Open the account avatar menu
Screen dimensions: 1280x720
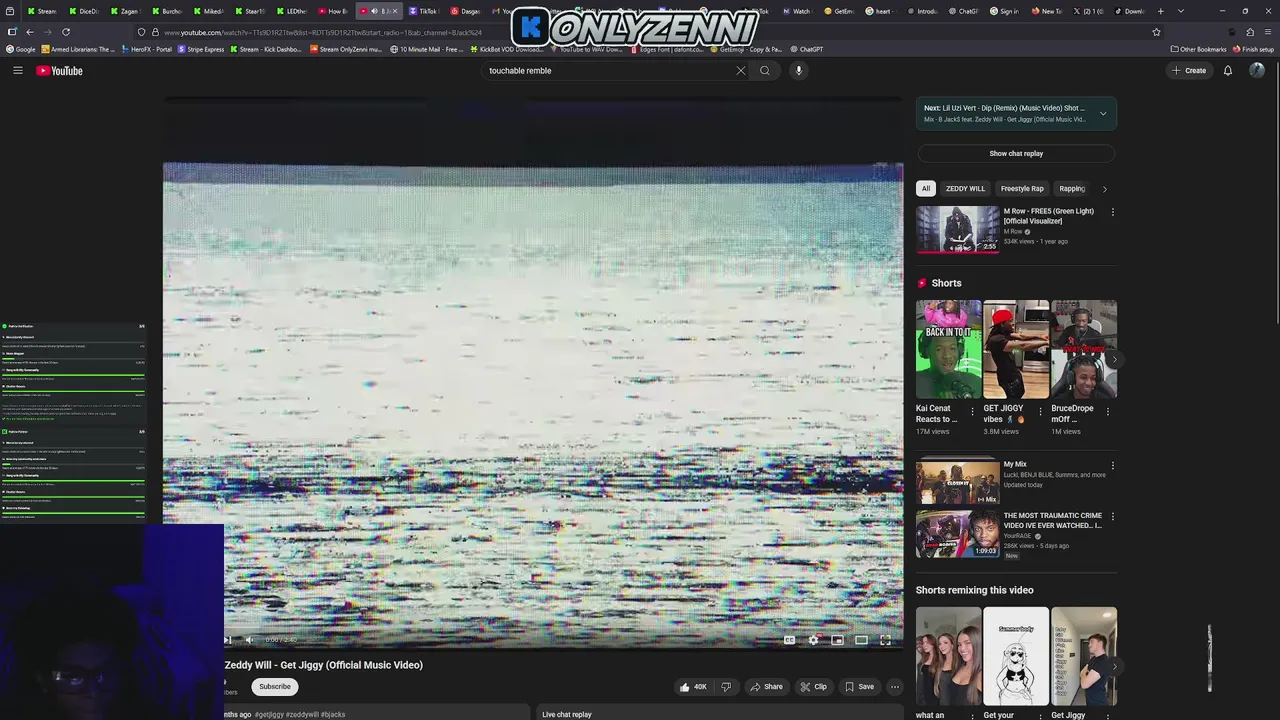pyautogui.click(x=1257, y=71)
